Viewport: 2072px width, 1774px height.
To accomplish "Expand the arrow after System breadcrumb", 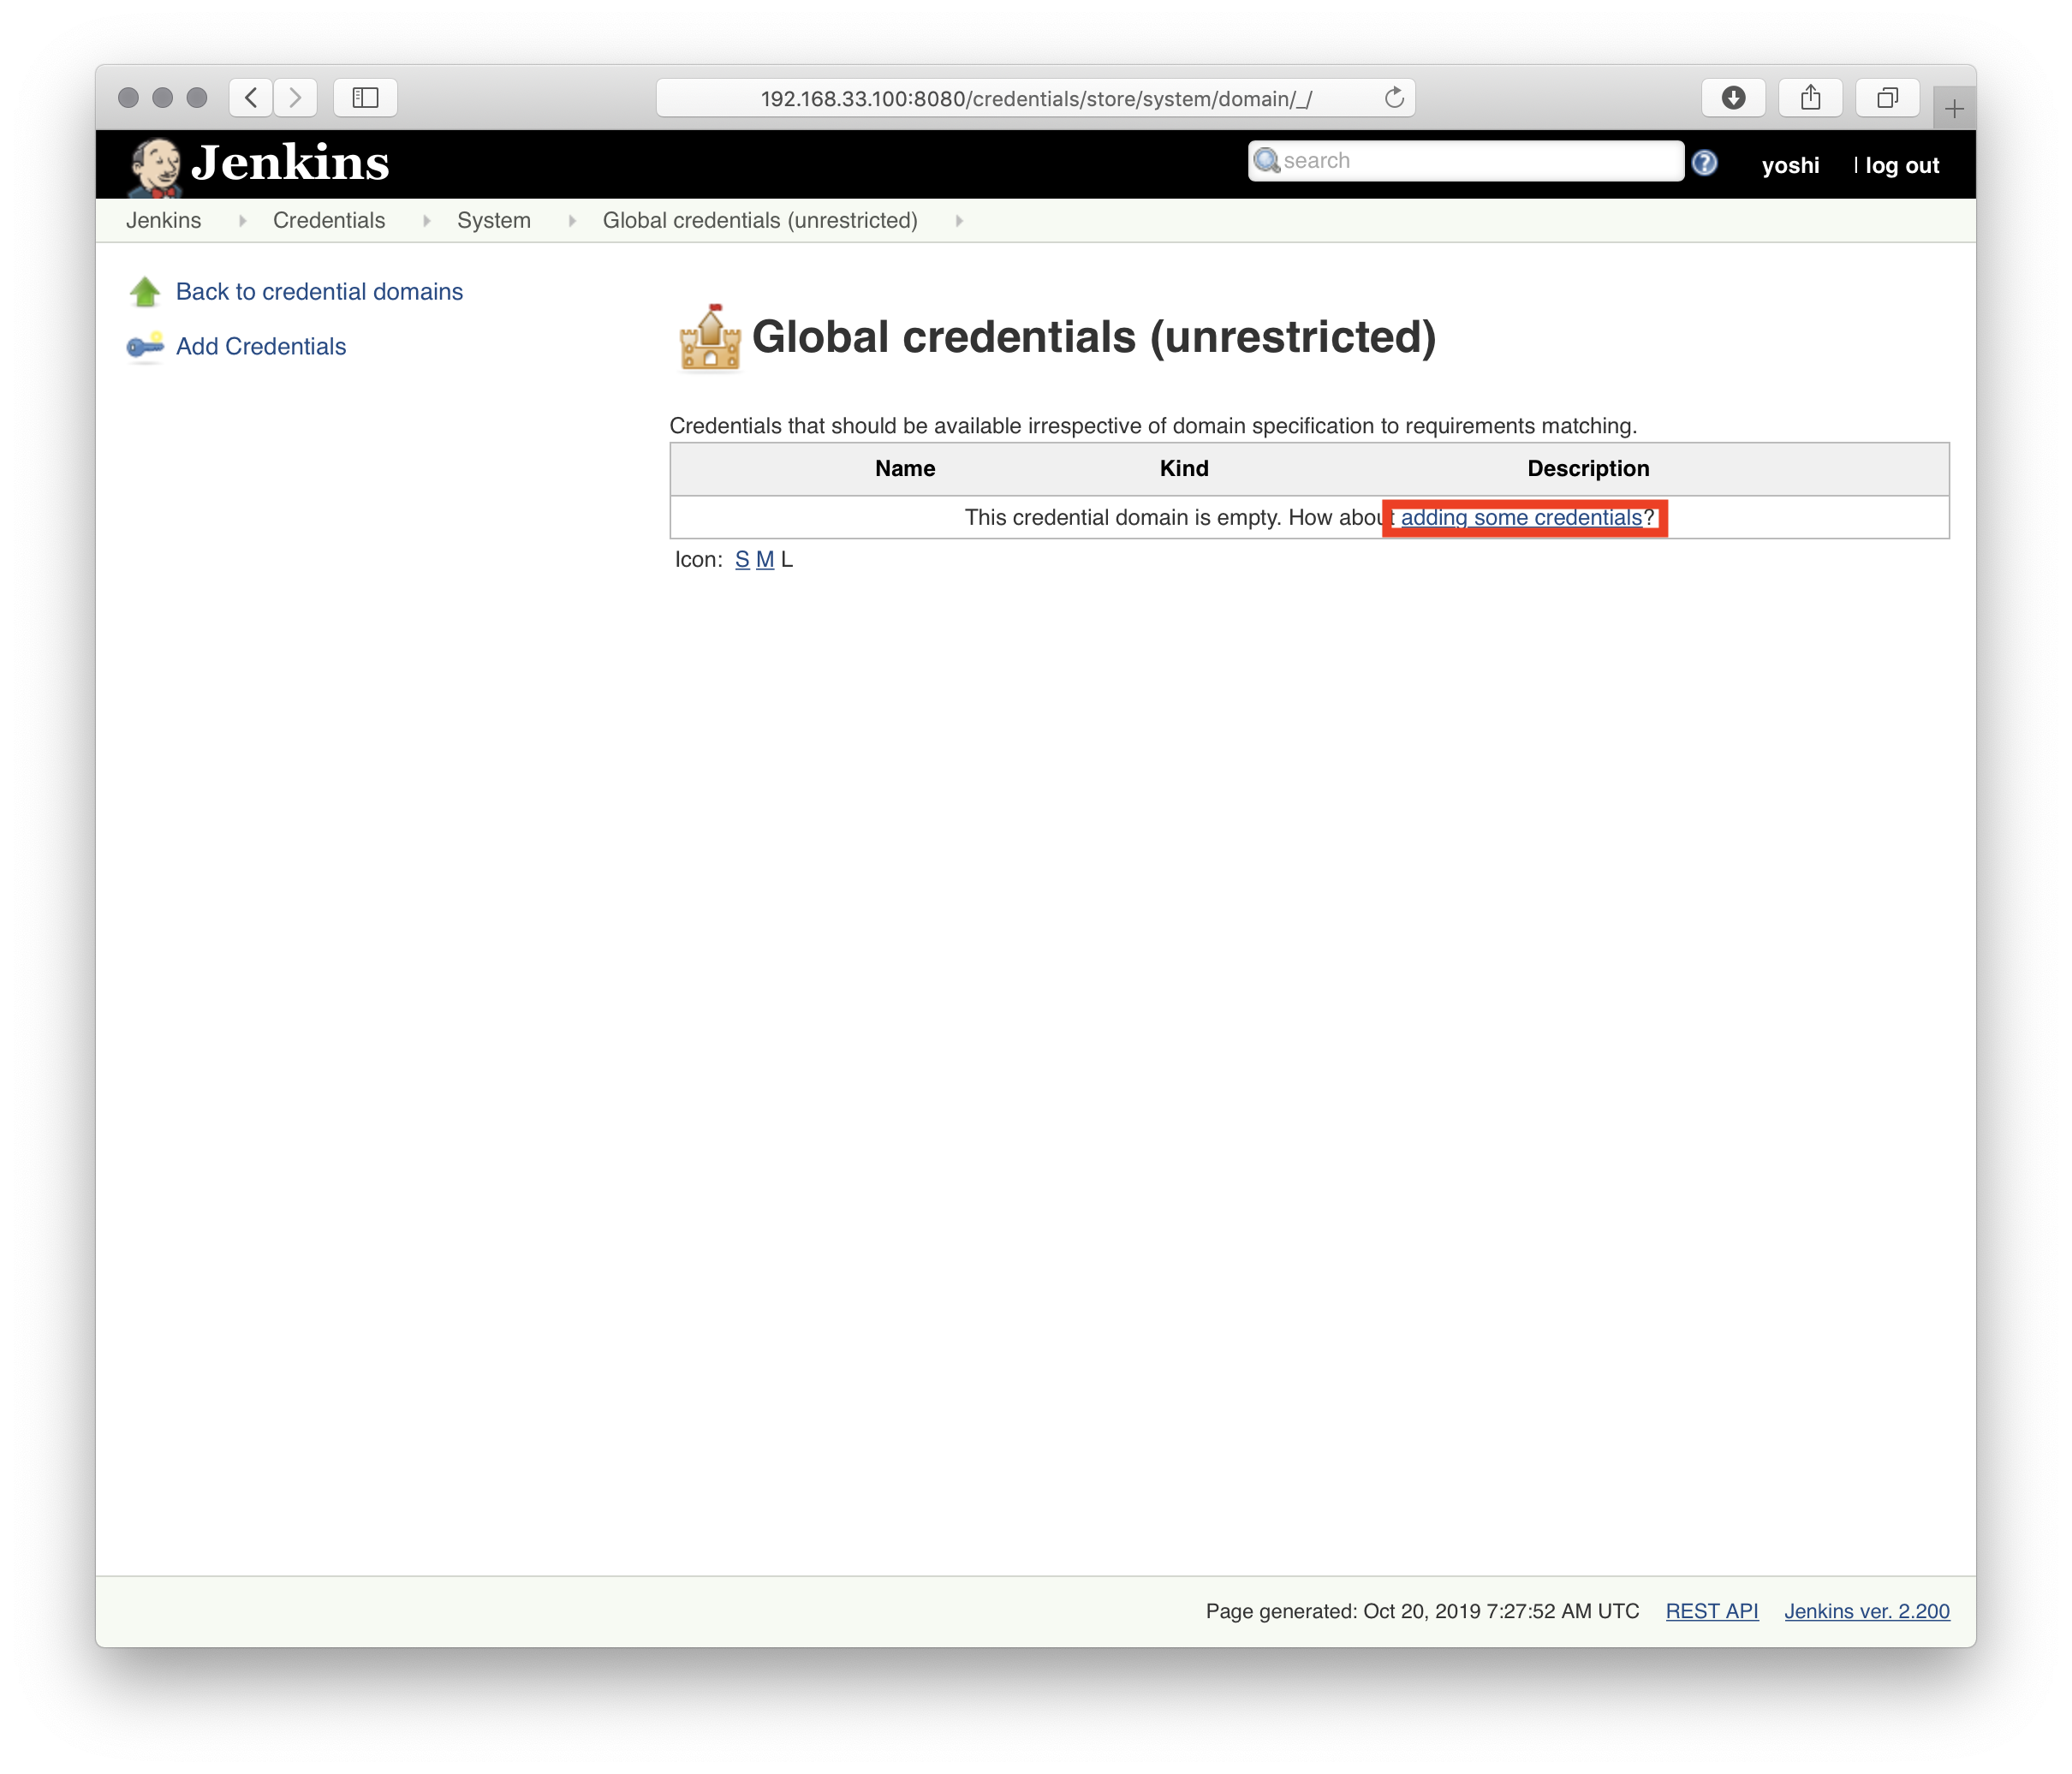I will click(572, 221).
